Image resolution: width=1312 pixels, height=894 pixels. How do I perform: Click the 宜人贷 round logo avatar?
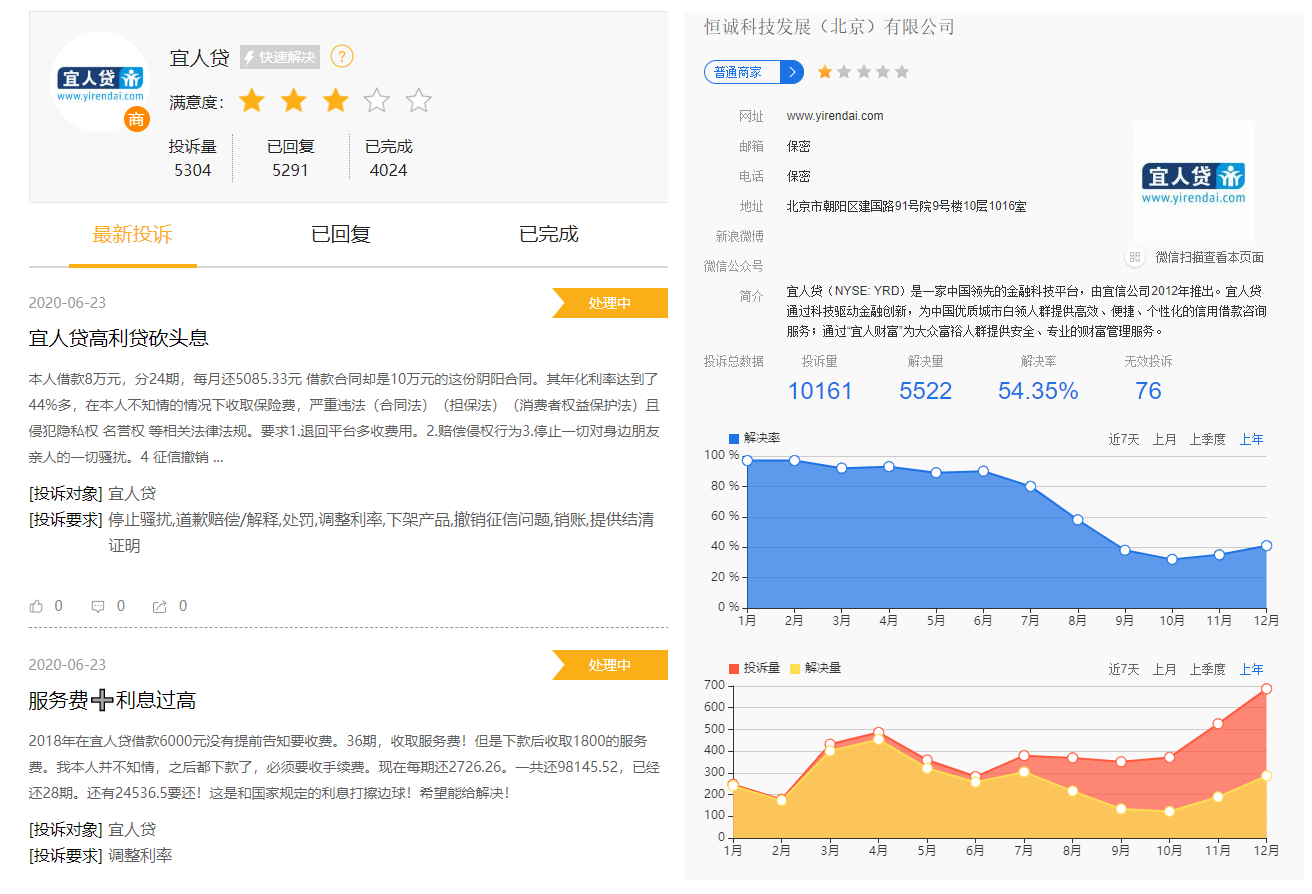click(x=99, y=82)
